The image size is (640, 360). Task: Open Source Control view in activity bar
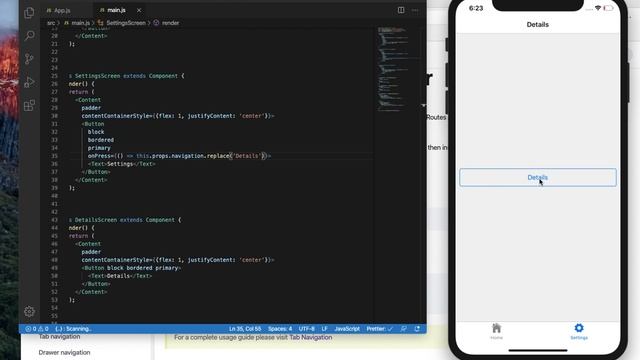tap(29, 59)
